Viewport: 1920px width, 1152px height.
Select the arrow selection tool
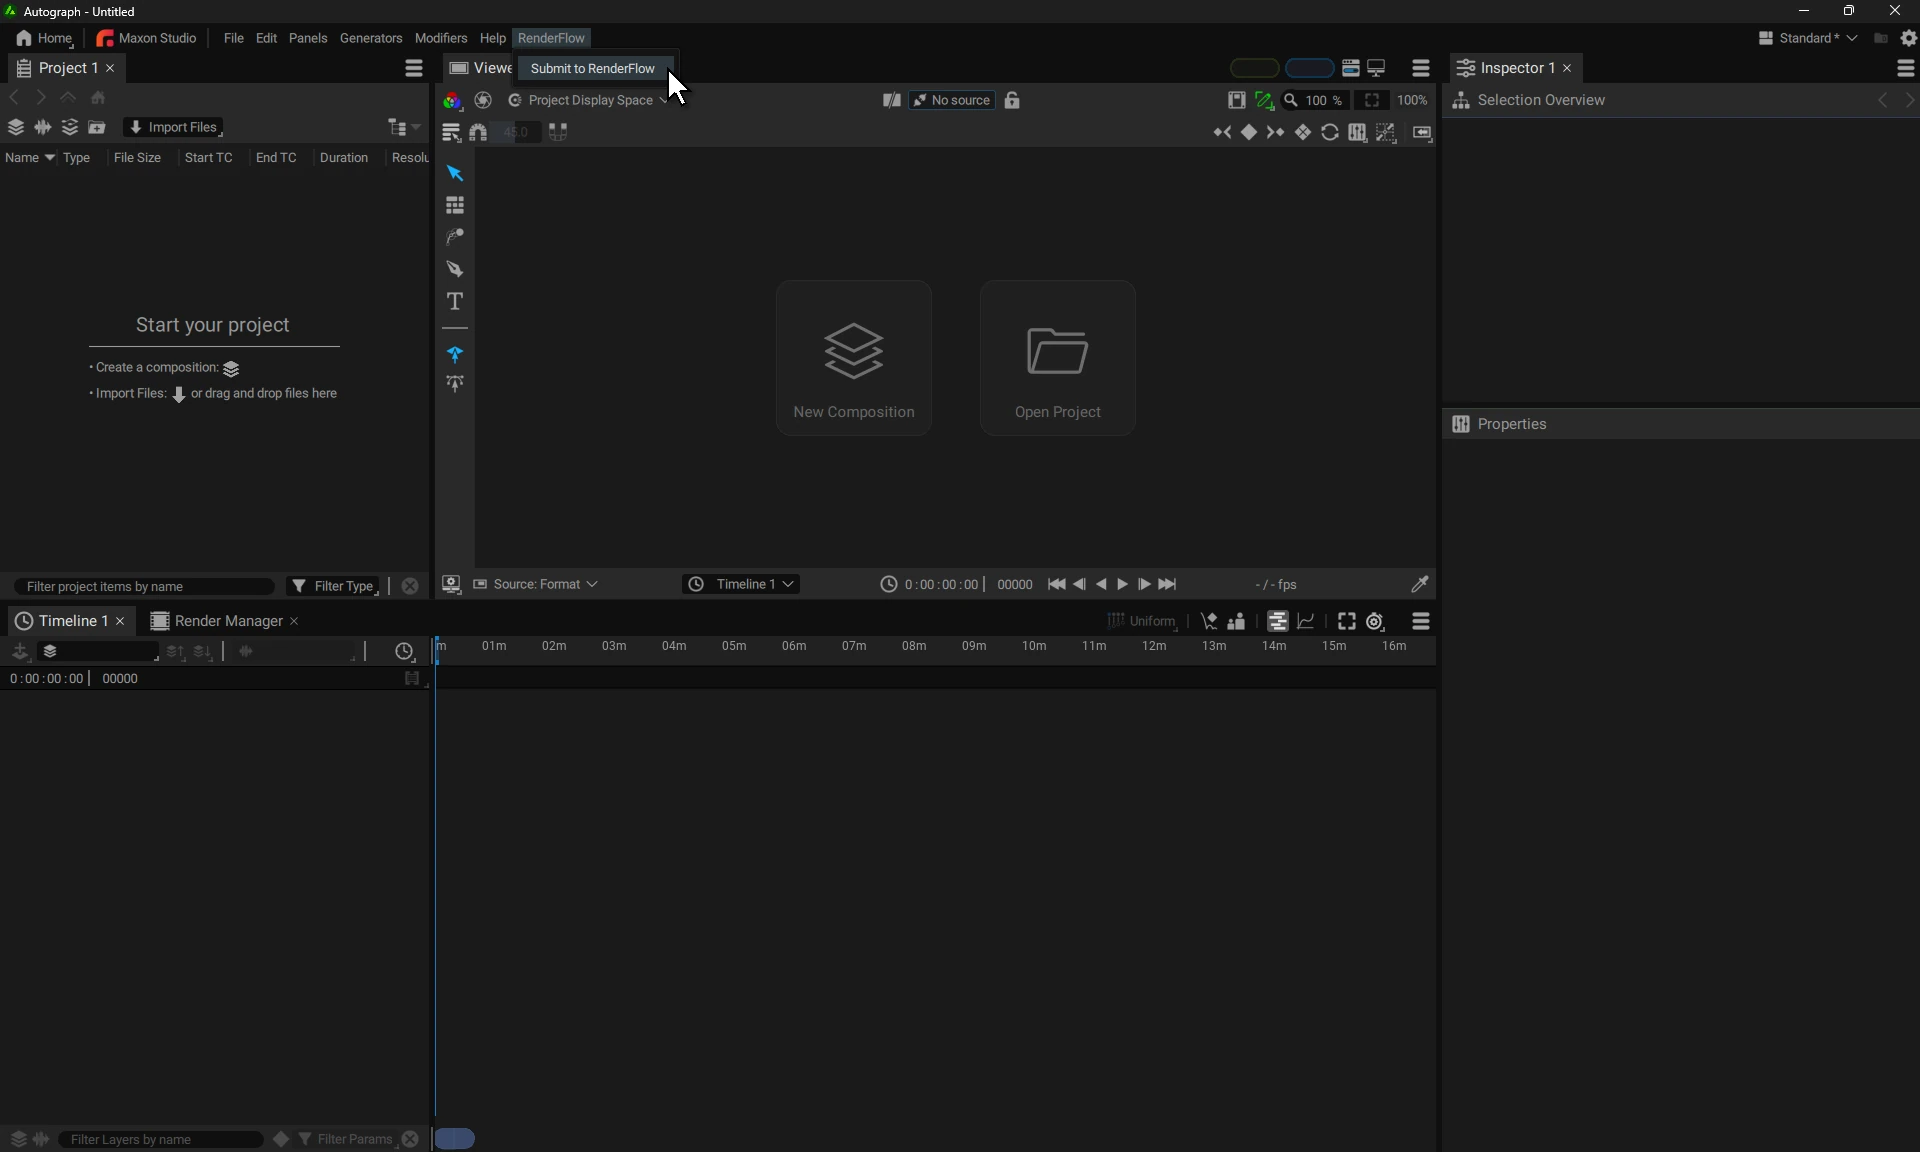click(455, 174)
